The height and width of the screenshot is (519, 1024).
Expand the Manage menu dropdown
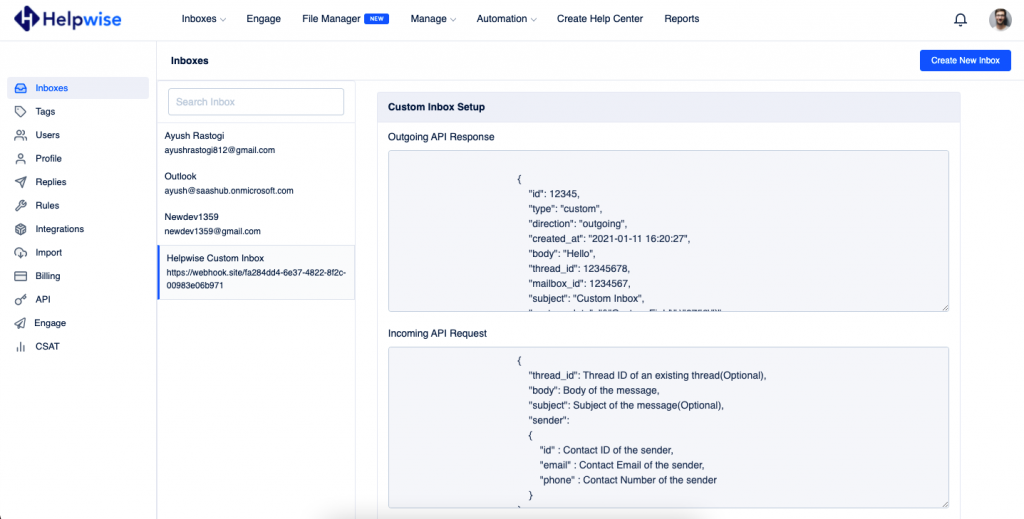point(433,19)
